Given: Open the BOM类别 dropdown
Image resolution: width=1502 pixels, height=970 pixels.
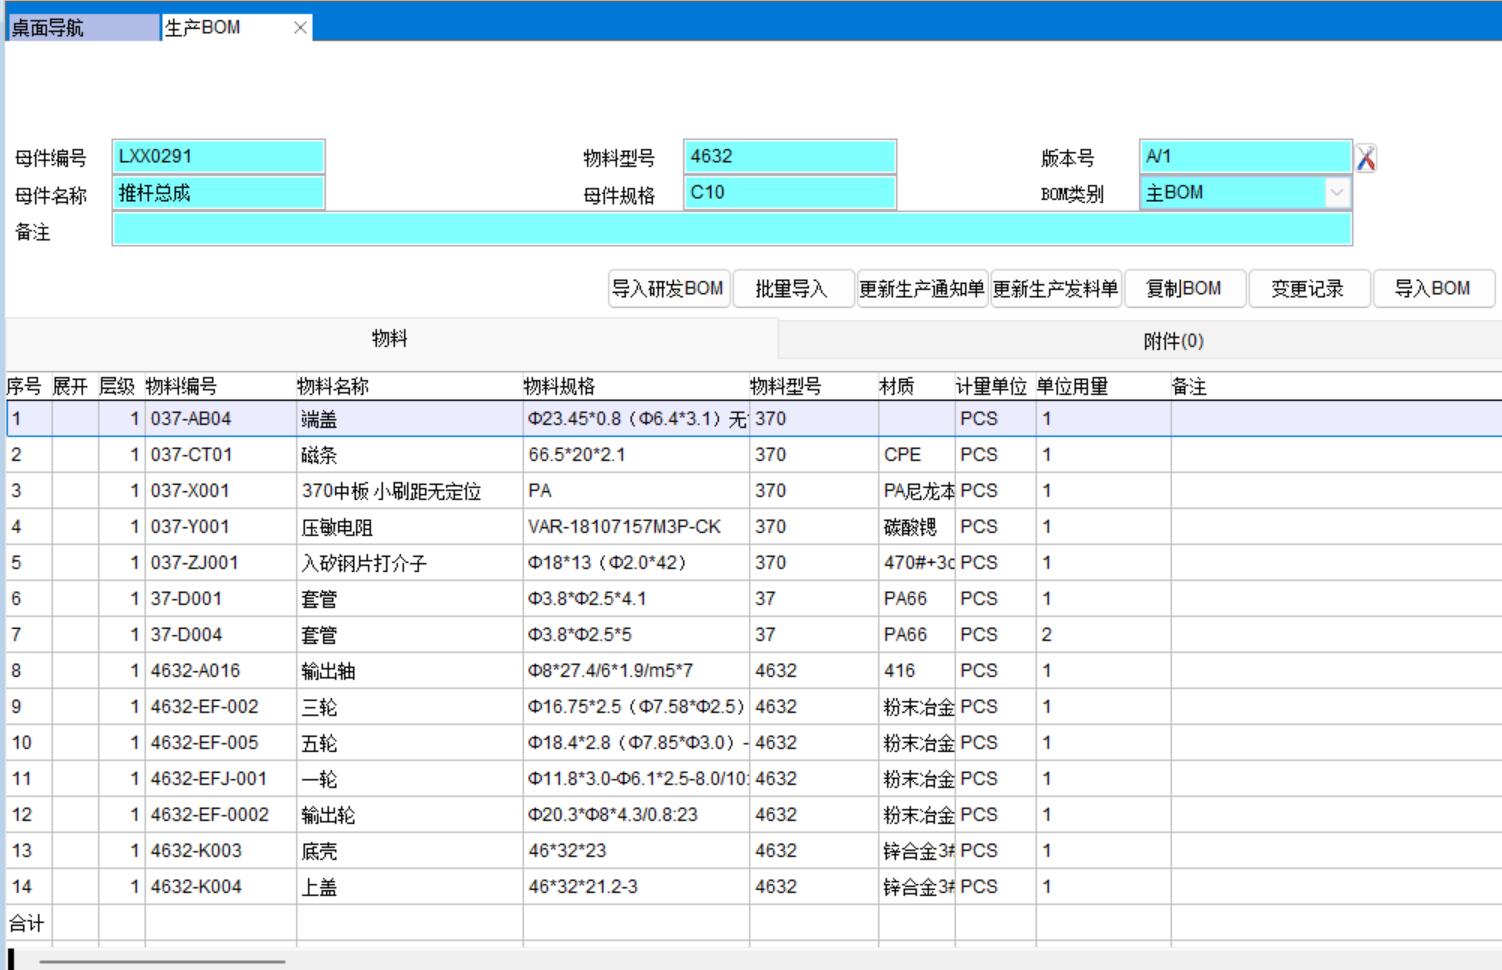Looking at the screenshot, I should (x=1337, y=193).
